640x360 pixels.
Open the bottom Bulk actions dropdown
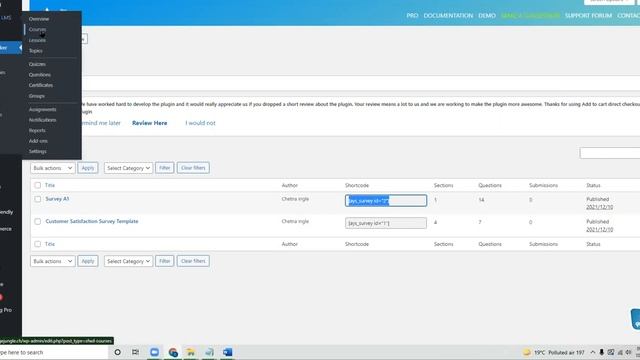click(53, 261)
